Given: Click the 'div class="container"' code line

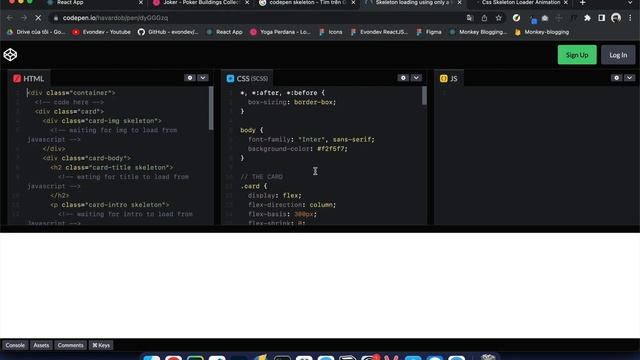Looking at the screenshot, I should coord(71,93).
